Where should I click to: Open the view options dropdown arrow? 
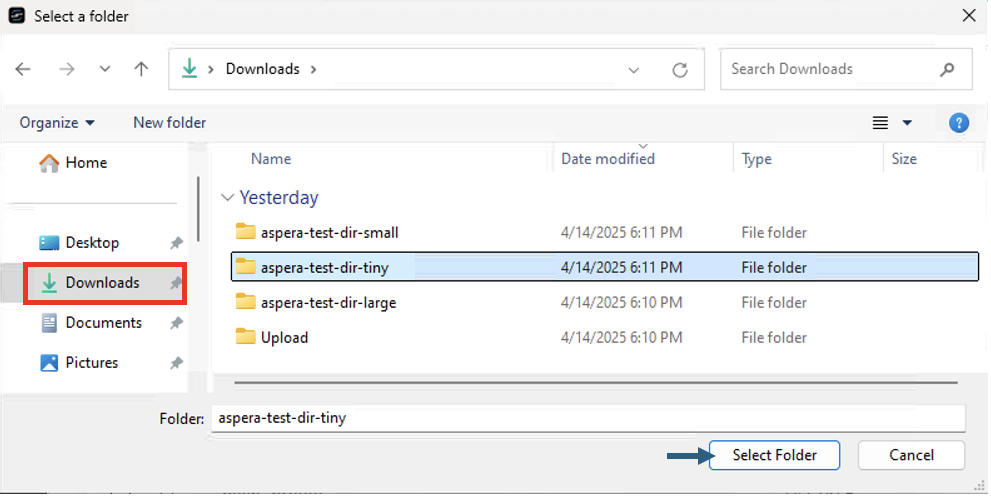tap(907, 123)
